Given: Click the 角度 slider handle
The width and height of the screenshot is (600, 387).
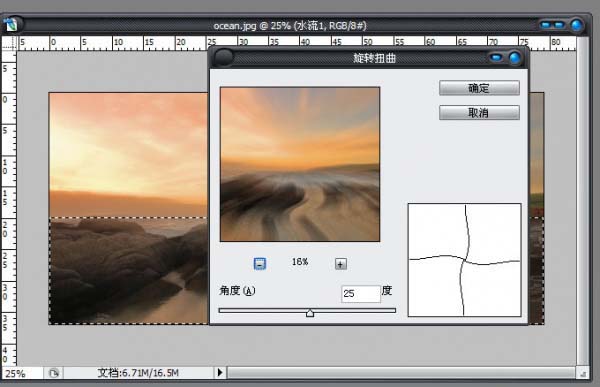Looking at the screenshot, I should coord(310,313).
